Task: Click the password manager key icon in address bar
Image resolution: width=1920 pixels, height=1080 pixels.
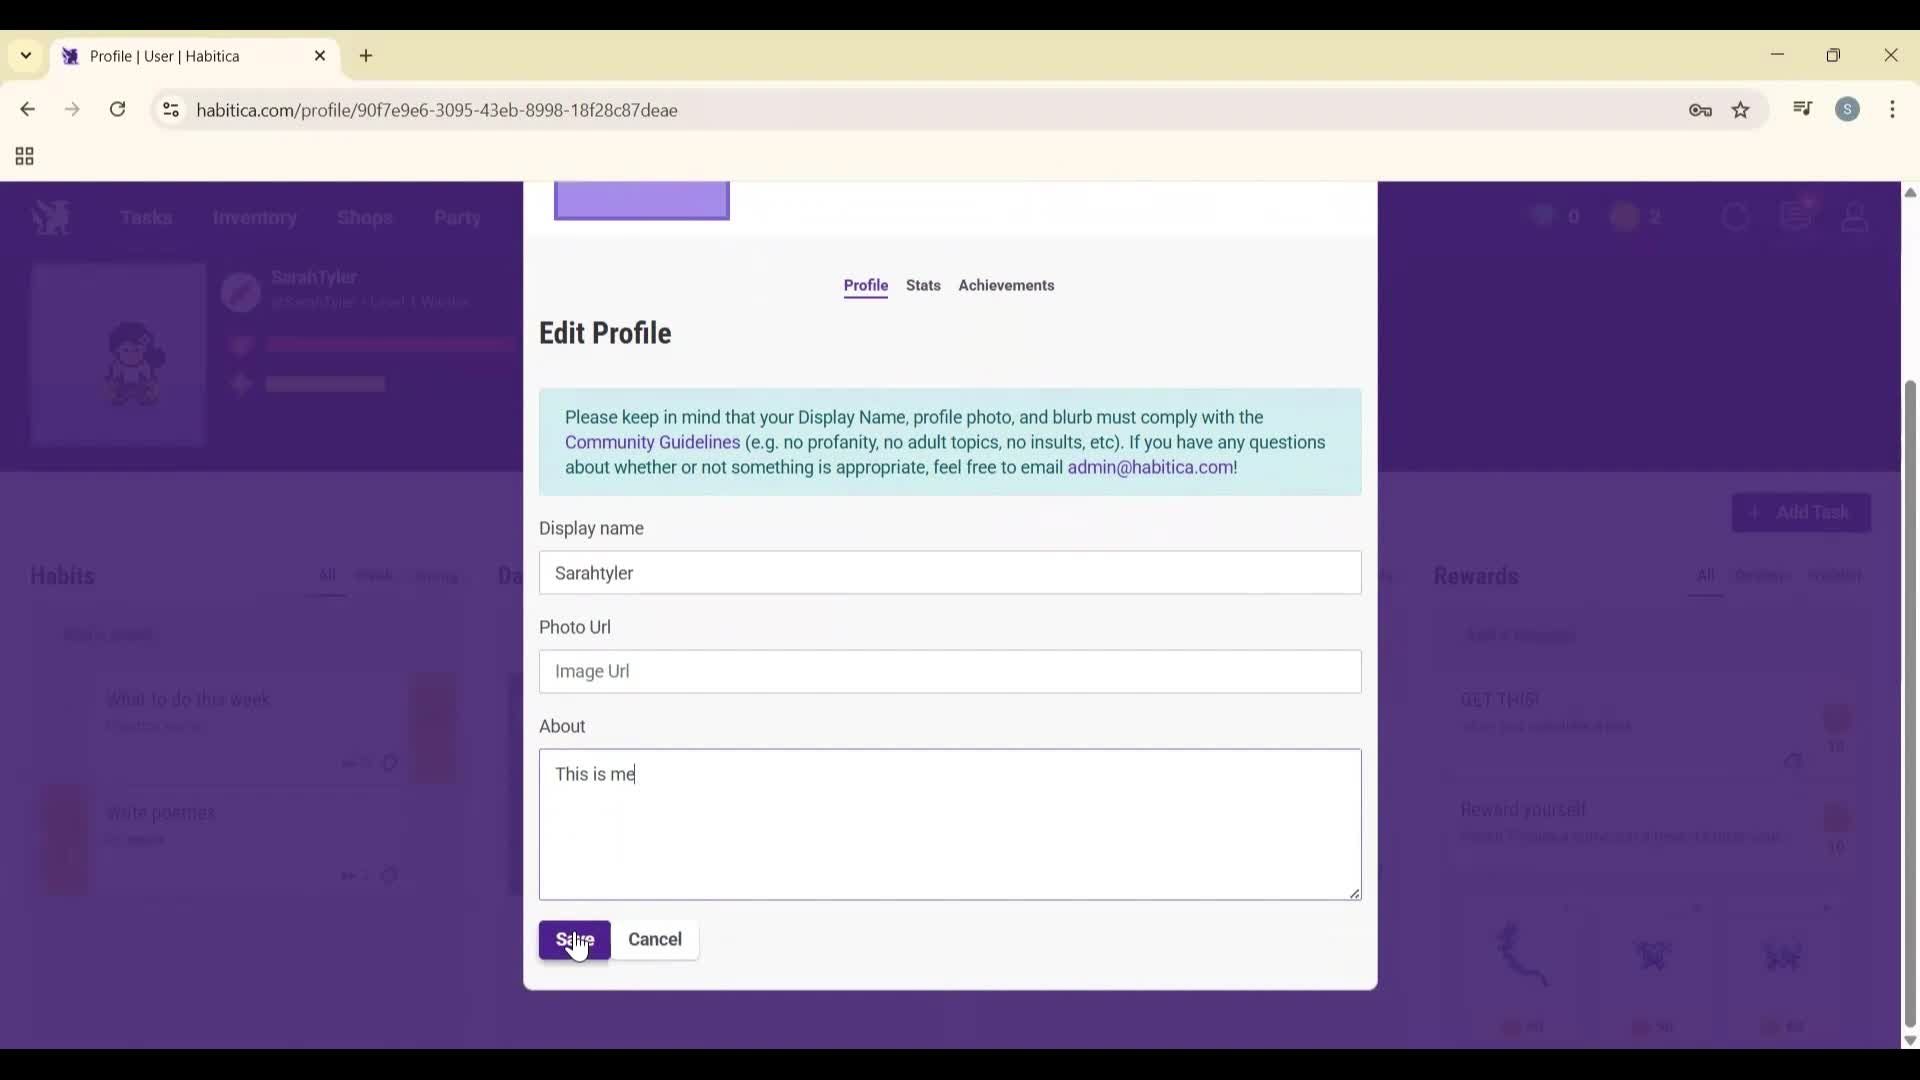Action: point(1701,111)
